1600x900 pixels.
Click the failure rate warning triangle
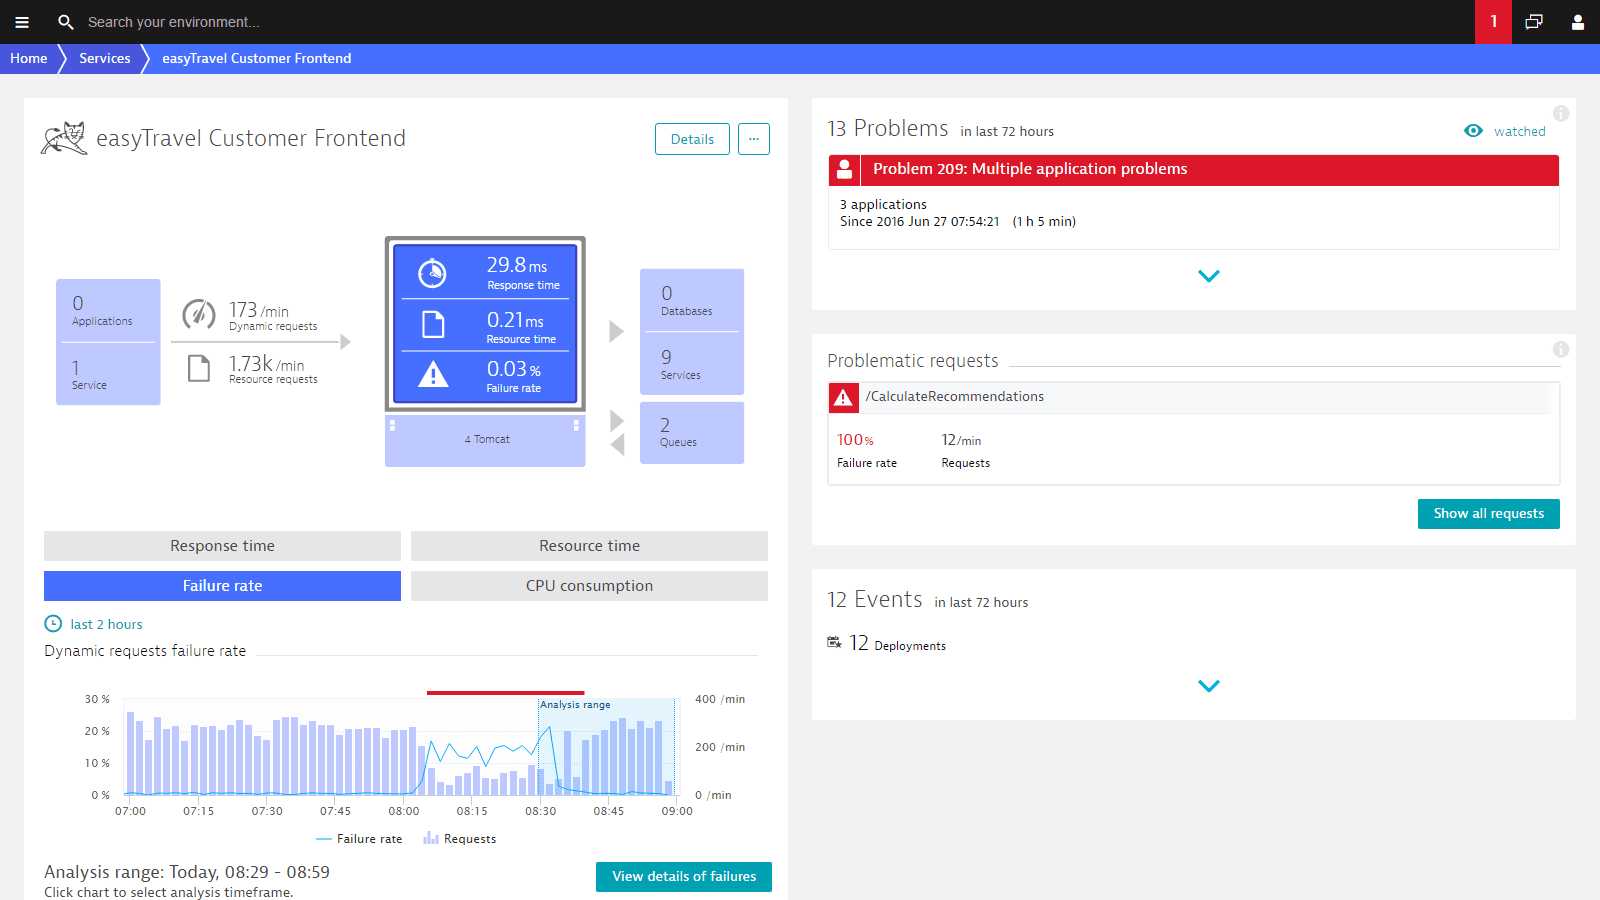pyautogui.click(x=433, y=374)
